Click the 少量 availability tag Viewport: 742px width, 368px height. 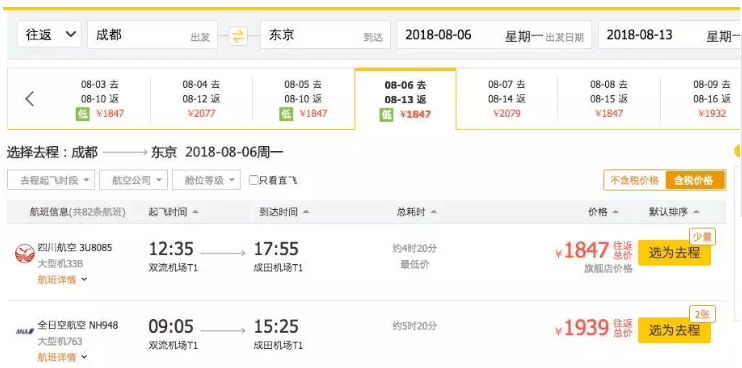pyautogui.click(x=702, y=237)
